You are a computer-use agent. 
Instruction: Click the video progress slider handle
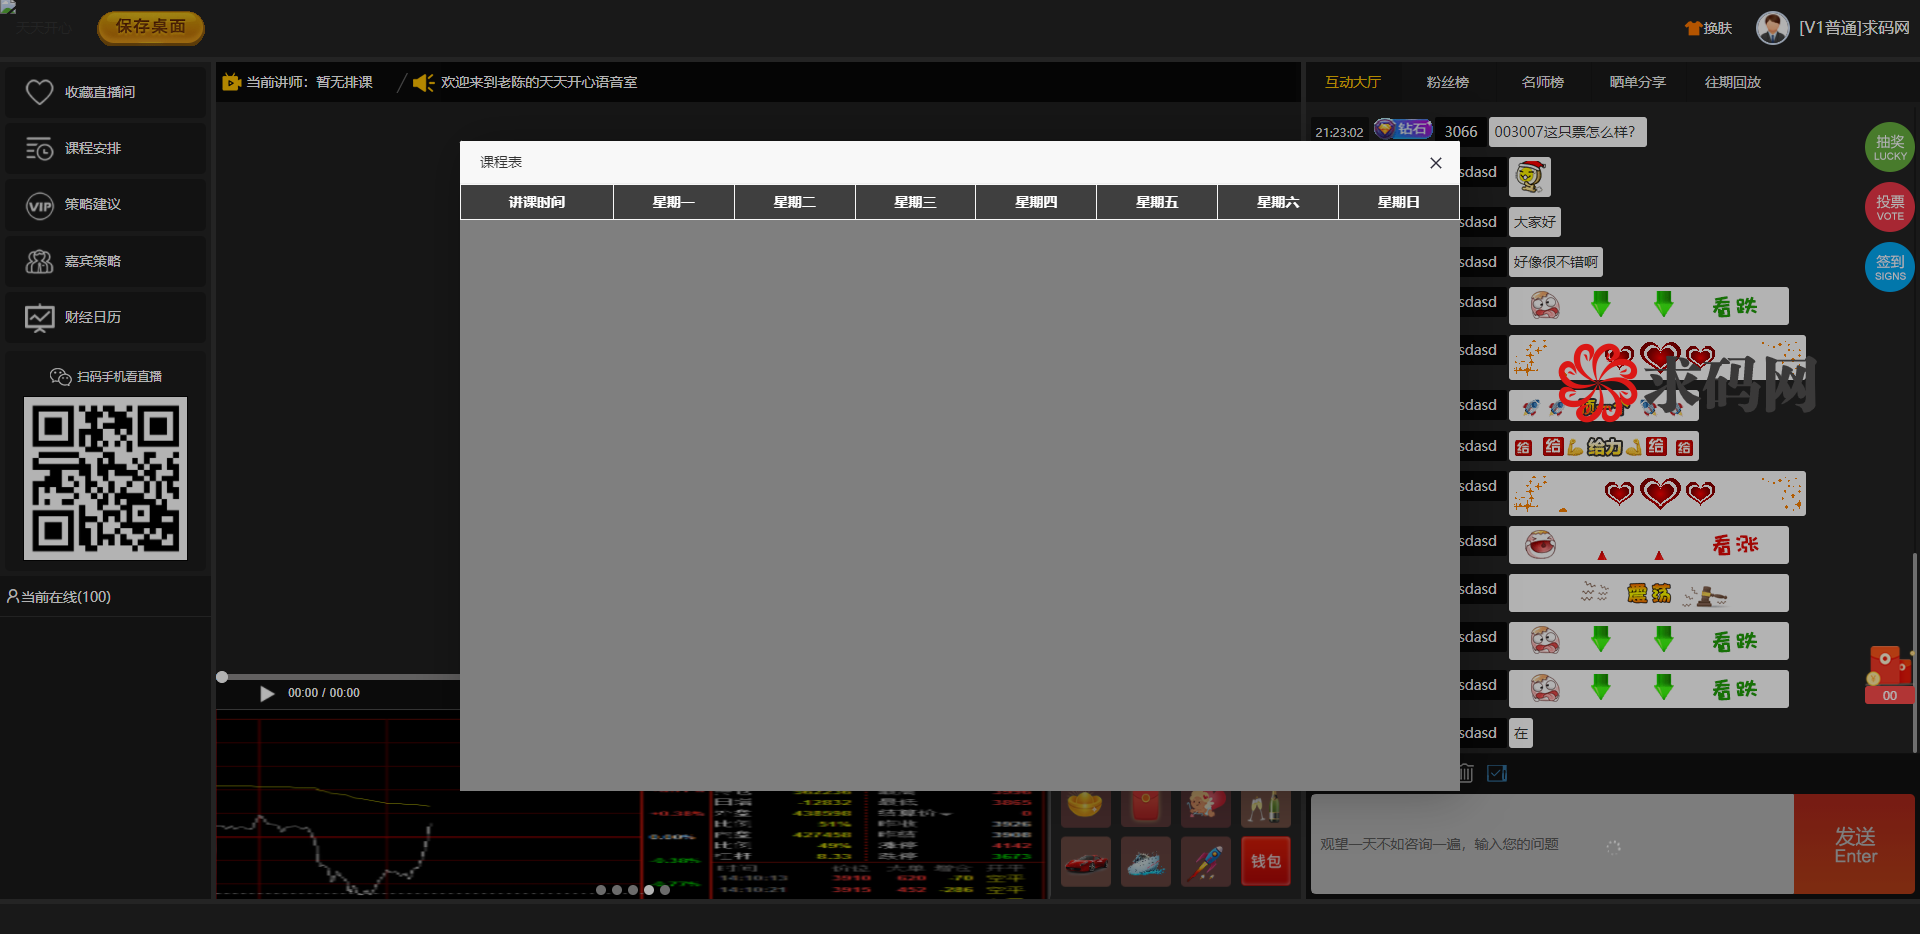(x=222, y=677)
